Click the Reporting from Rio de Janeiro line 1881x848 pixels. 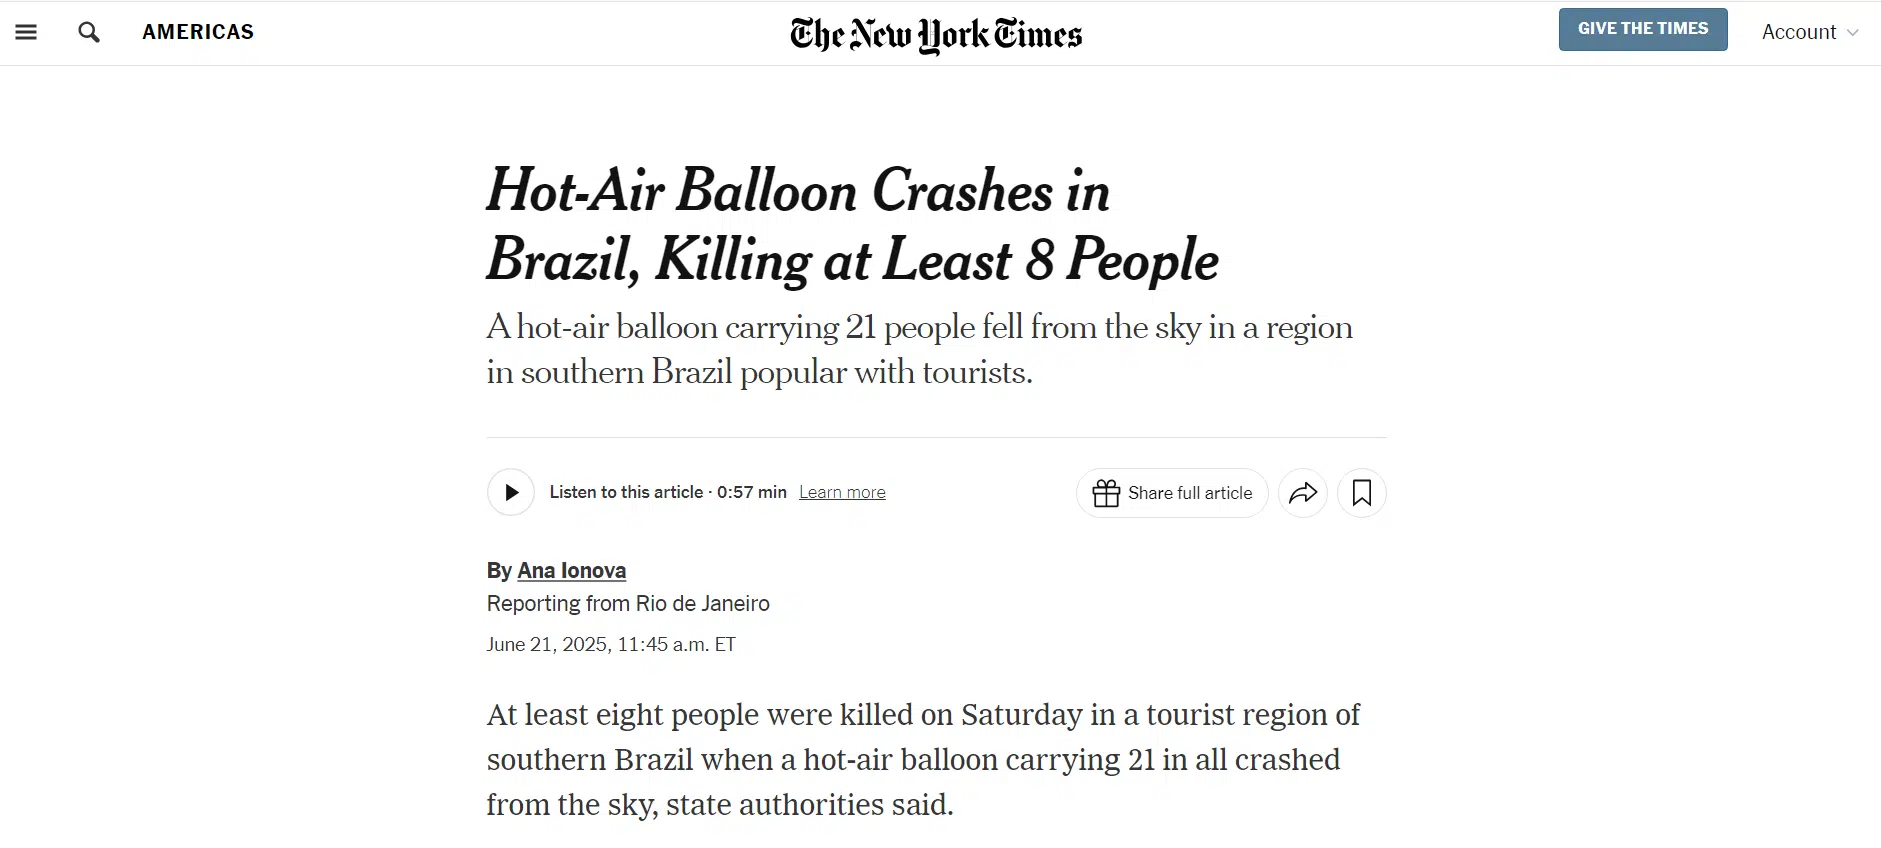[628, 603]
